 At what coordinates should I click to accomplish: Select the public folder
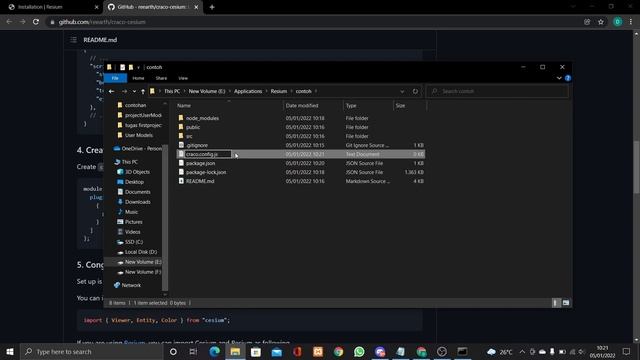(x=193, y=127)
